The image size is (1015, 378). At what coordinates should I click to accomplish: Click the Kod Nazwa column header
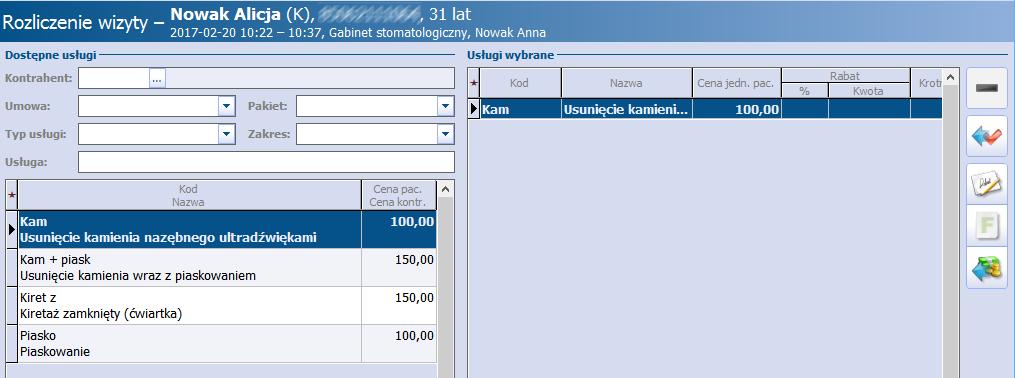189,195
